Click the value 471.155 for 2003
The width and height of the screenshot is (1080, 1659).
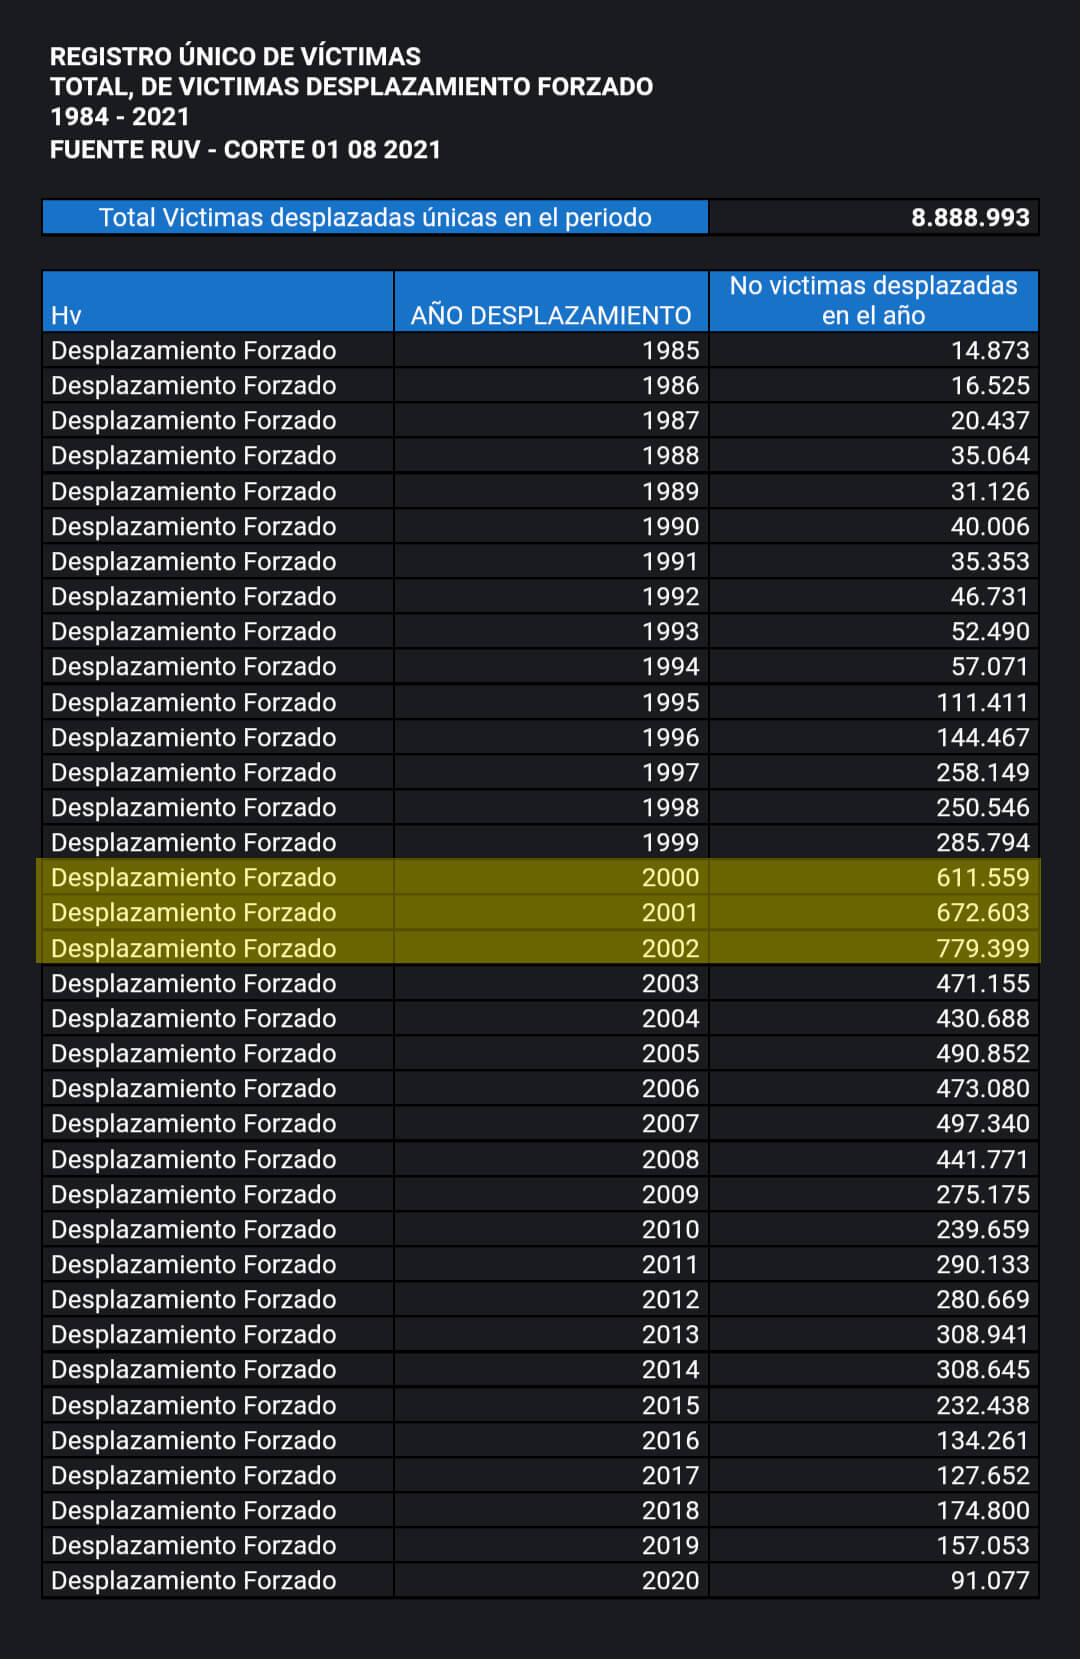pos(983,984)
